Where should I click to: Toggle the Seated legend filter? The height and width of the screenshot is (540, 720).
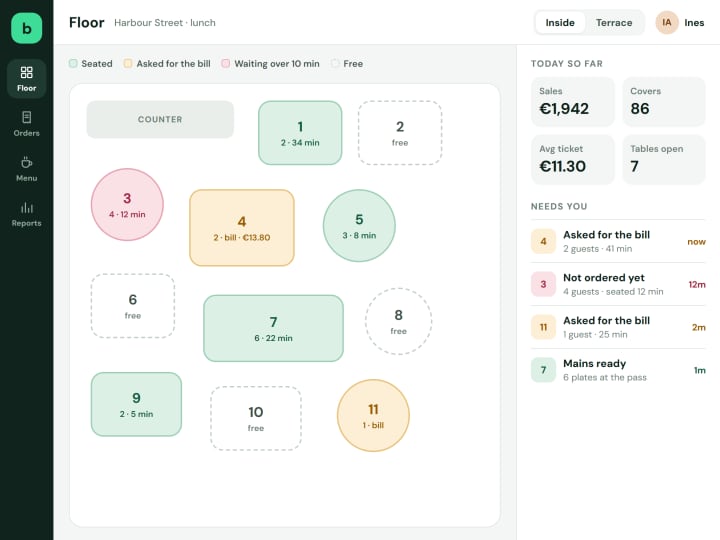pyautogui.click(x=90, y=63)
